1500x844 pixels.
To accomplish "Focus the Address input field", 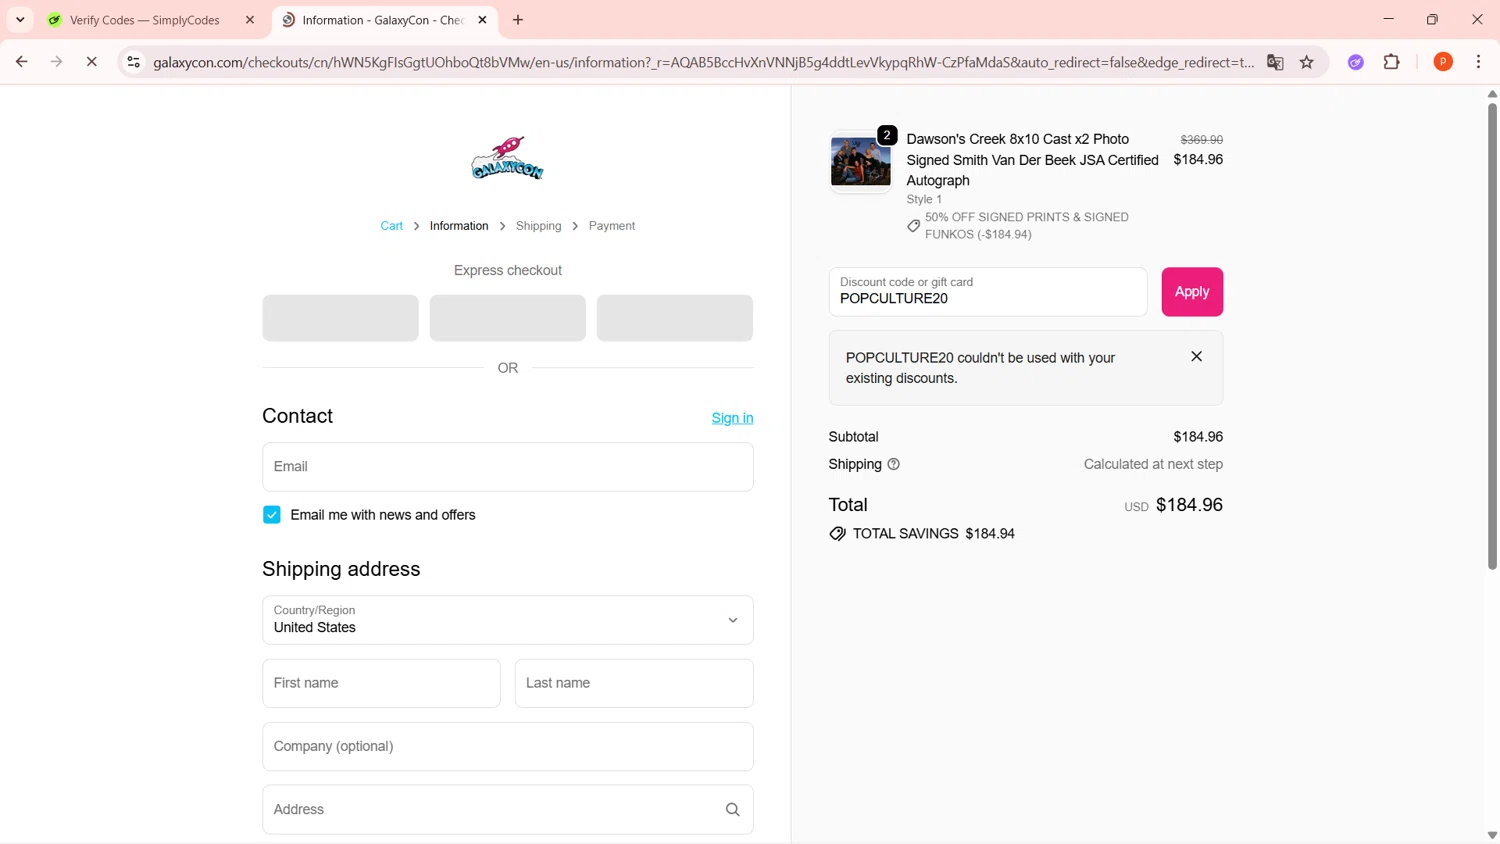I will pos(508,810).
